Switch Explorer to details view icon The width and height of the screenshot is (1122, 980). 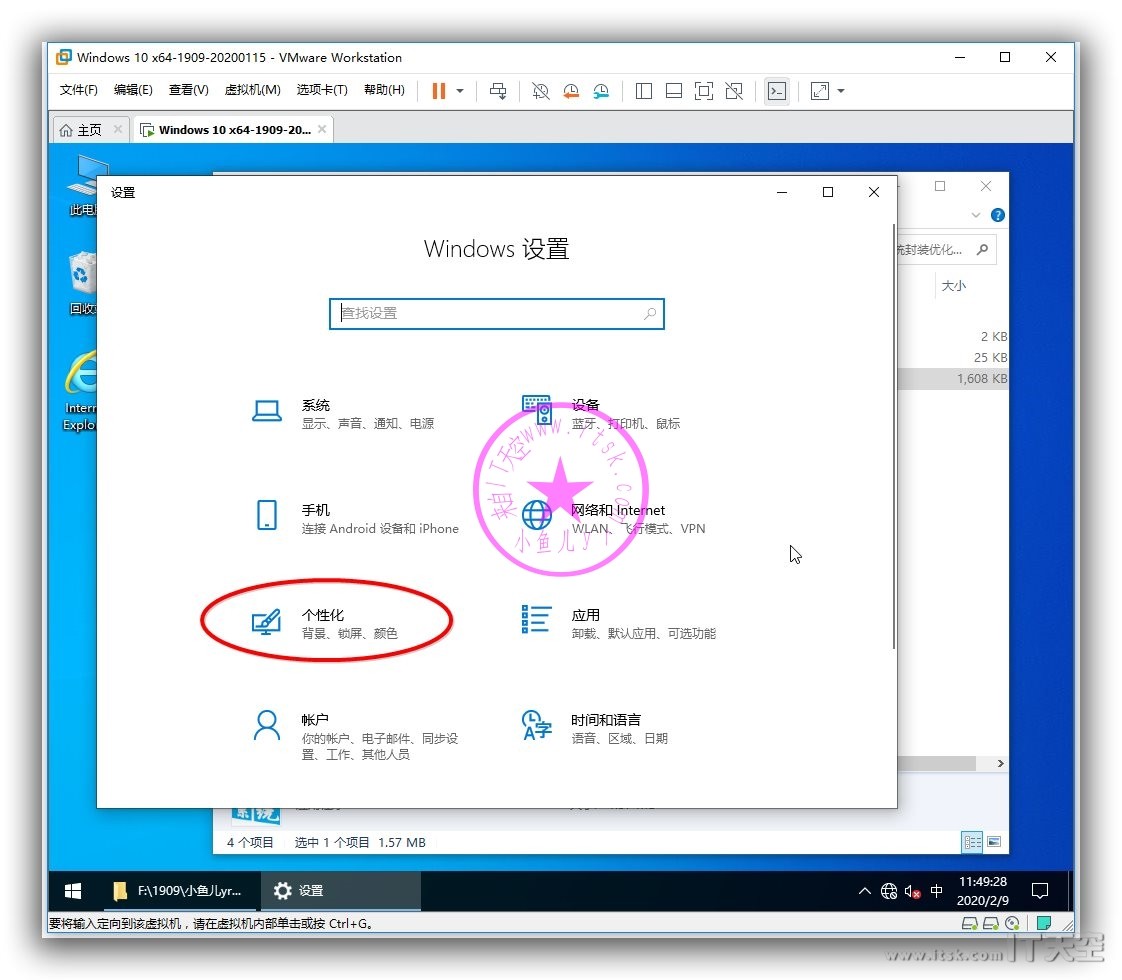[972, 842]
